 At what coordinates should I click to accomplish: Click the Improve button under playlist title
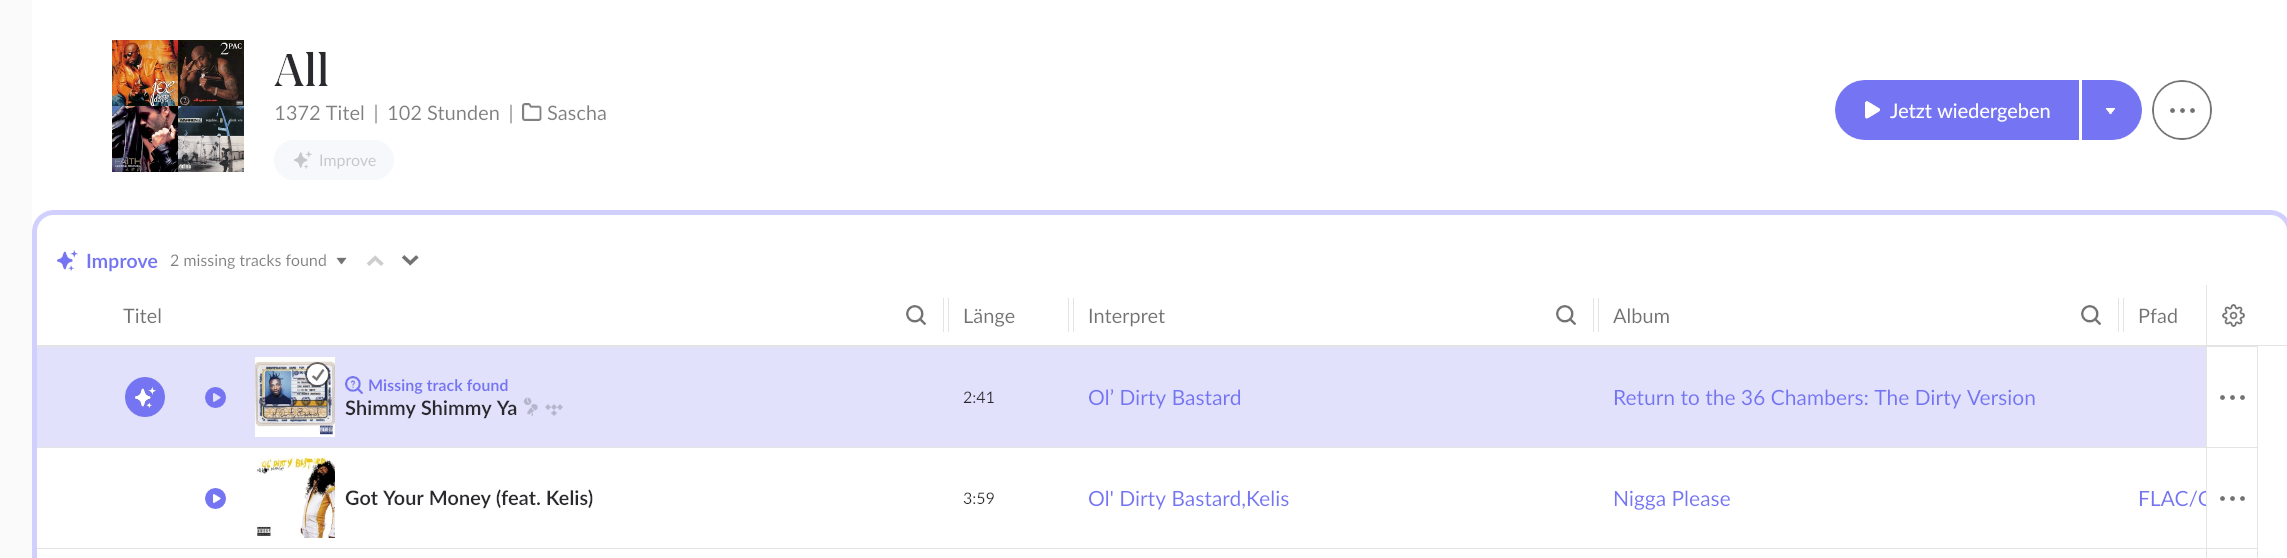pyautogui.click(x=334, y=160)
